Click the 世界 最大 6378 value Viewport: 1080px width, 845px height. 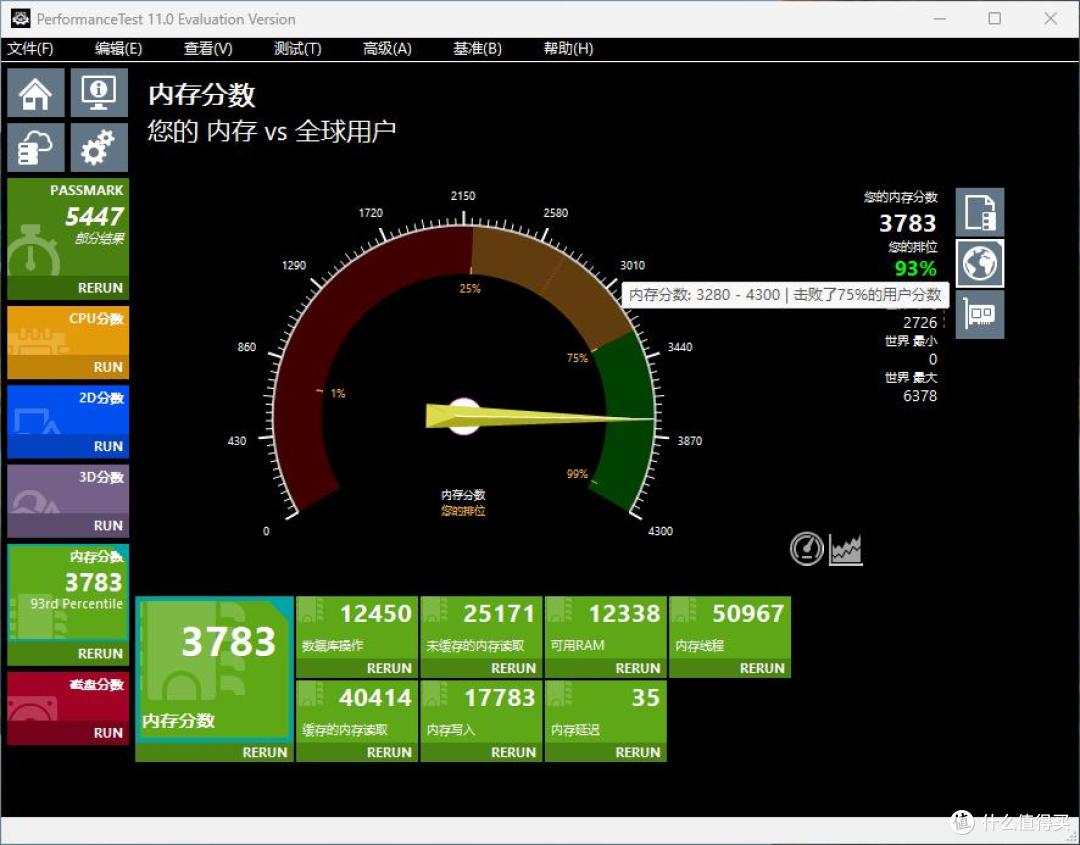click(x=920, y=396)
